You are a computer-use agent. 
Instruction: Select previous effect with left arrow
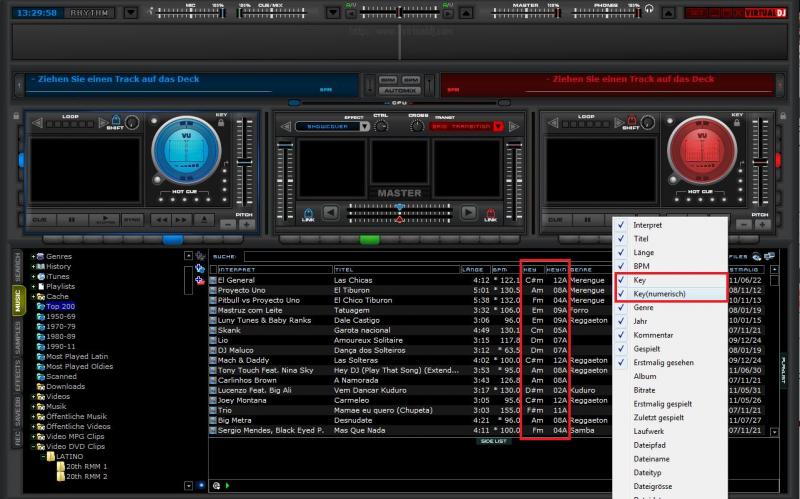[286, 126]
